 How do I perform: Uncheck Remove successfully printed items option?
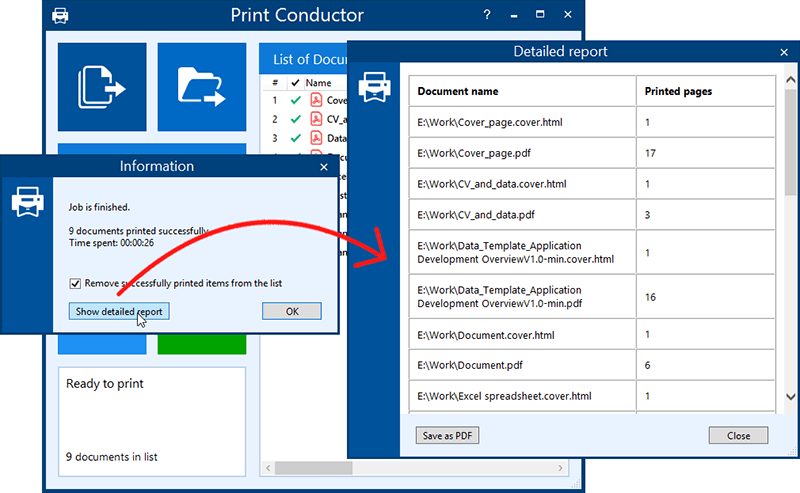(75, 283)
